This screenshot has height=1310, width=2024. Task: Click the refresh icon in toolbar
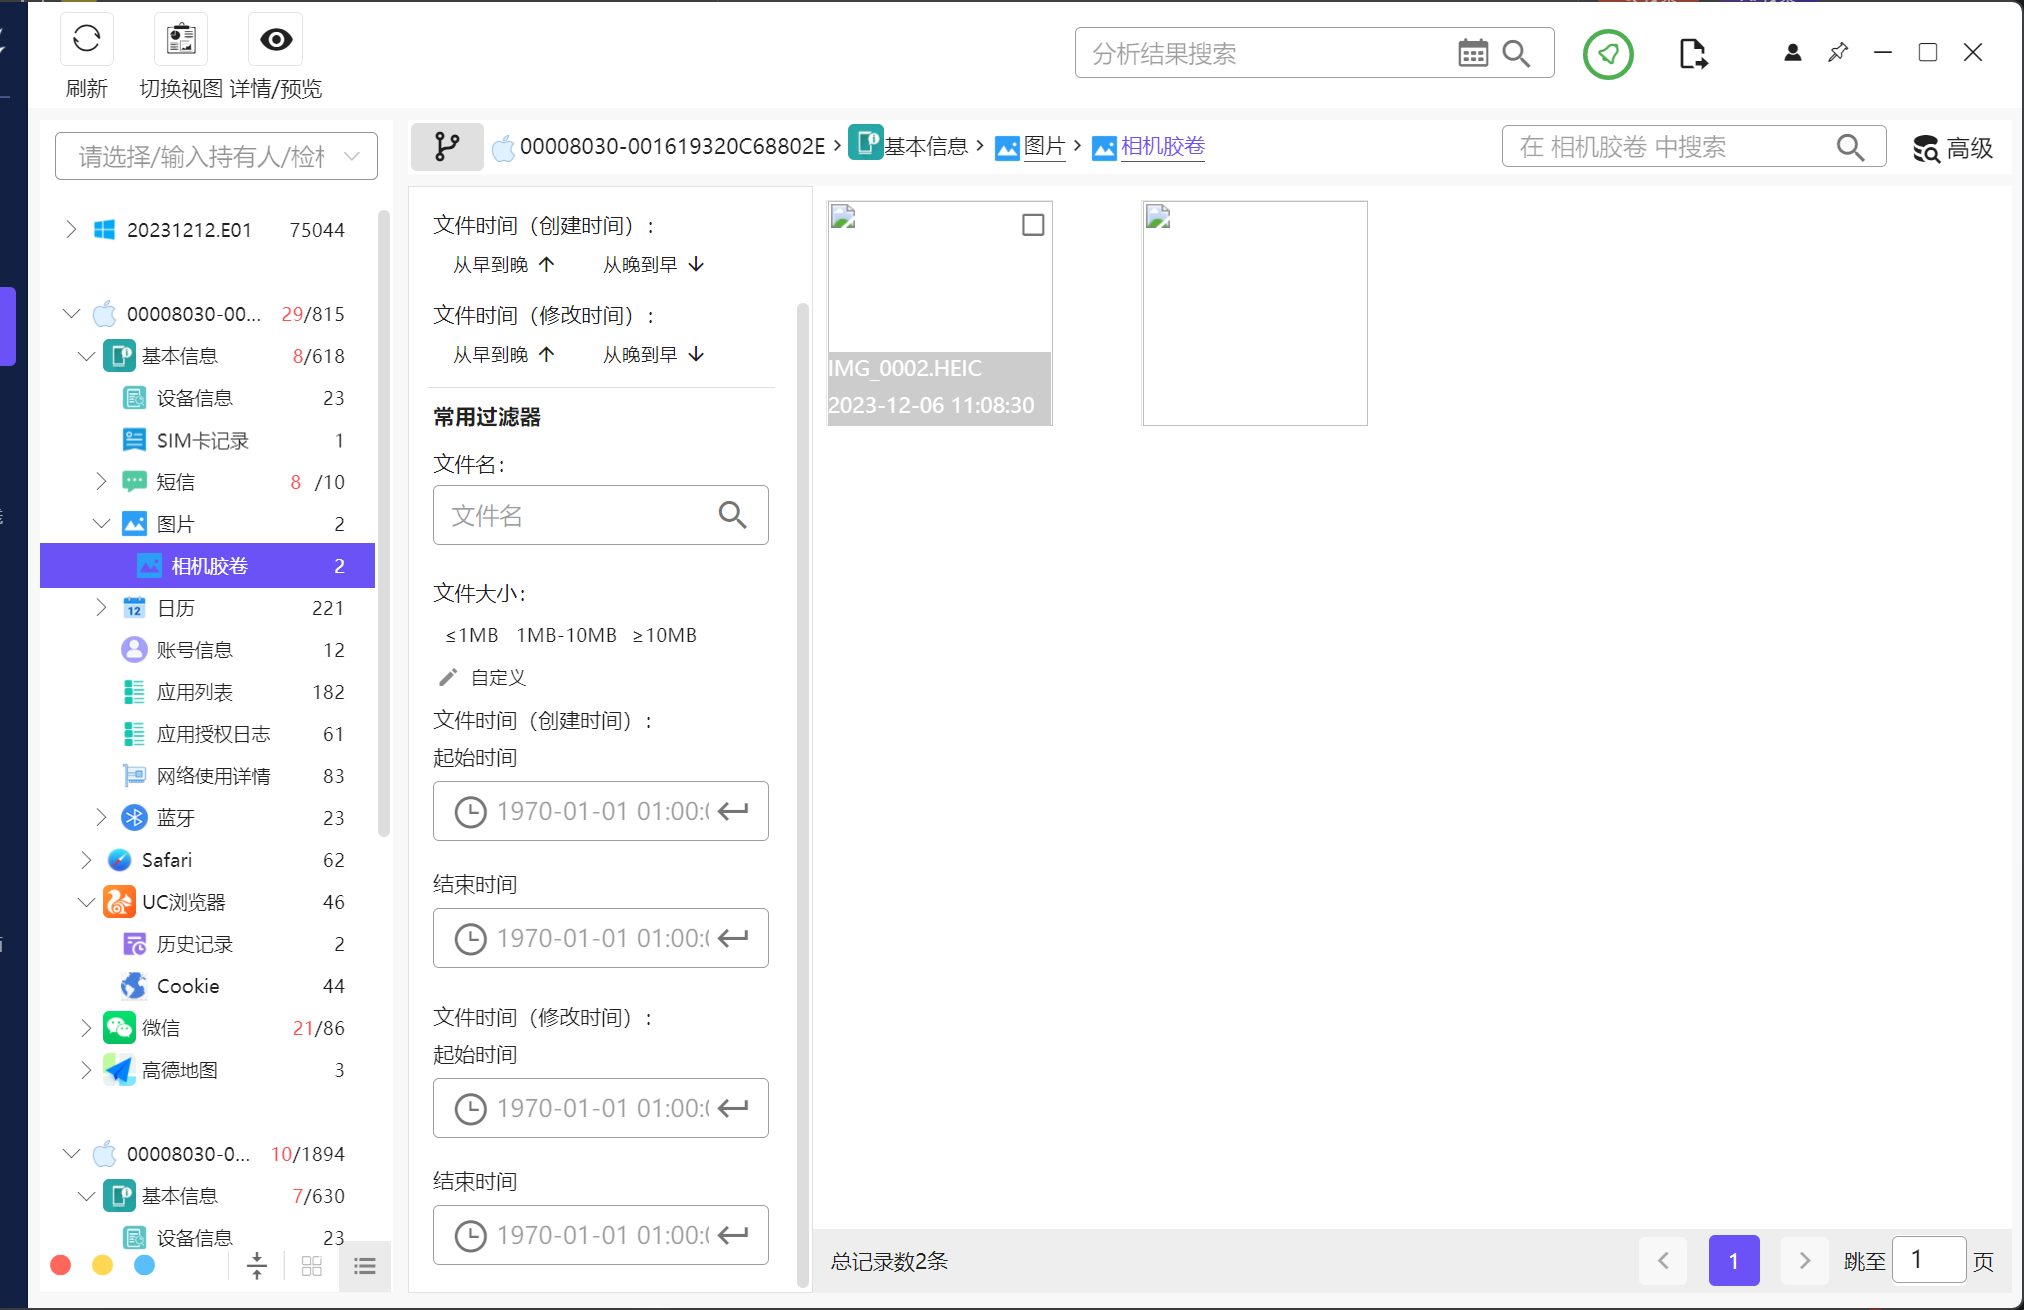point(87,40)
